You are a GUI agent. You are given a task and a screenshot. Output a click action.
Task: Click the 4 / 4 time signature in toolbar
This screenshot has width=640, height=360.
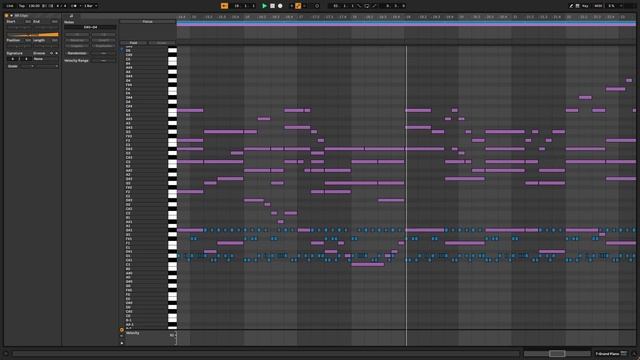pyautogui.click(x=61, y=6)
